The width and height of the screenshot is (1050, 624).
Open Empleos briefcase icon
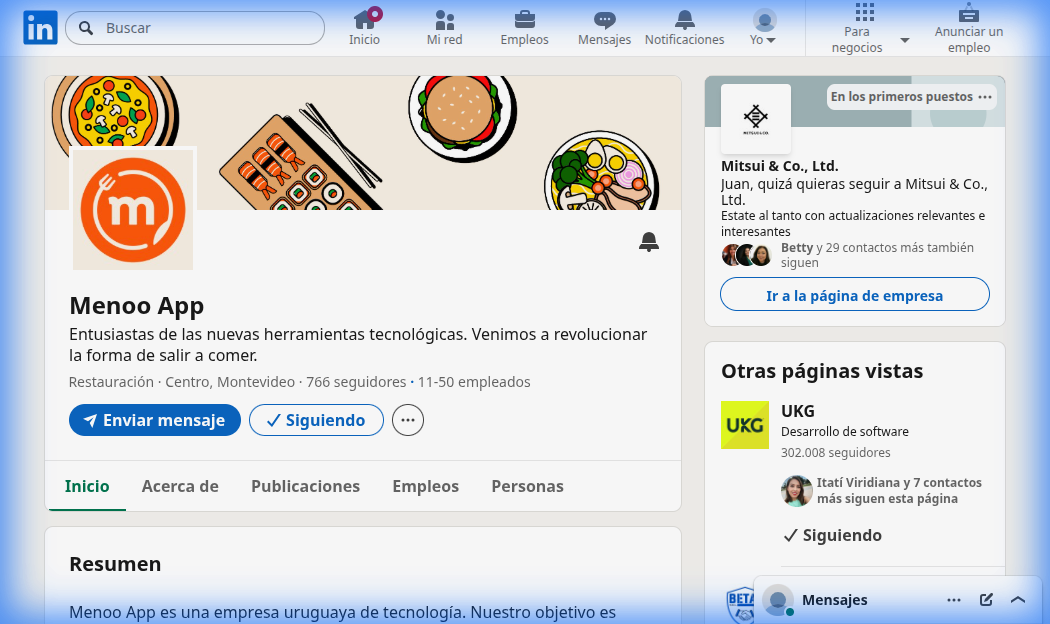(x=524, y=19)
